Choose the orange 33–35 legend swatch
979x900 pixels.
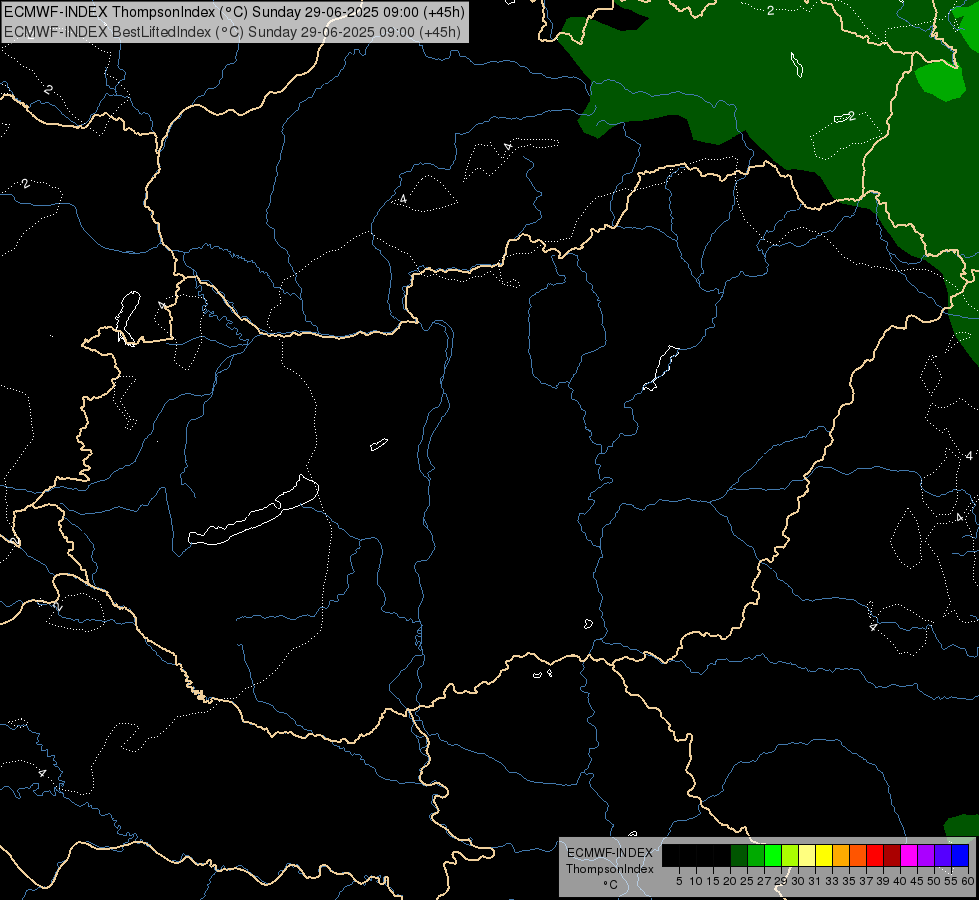pyautogui.click(x=841, y=855)
